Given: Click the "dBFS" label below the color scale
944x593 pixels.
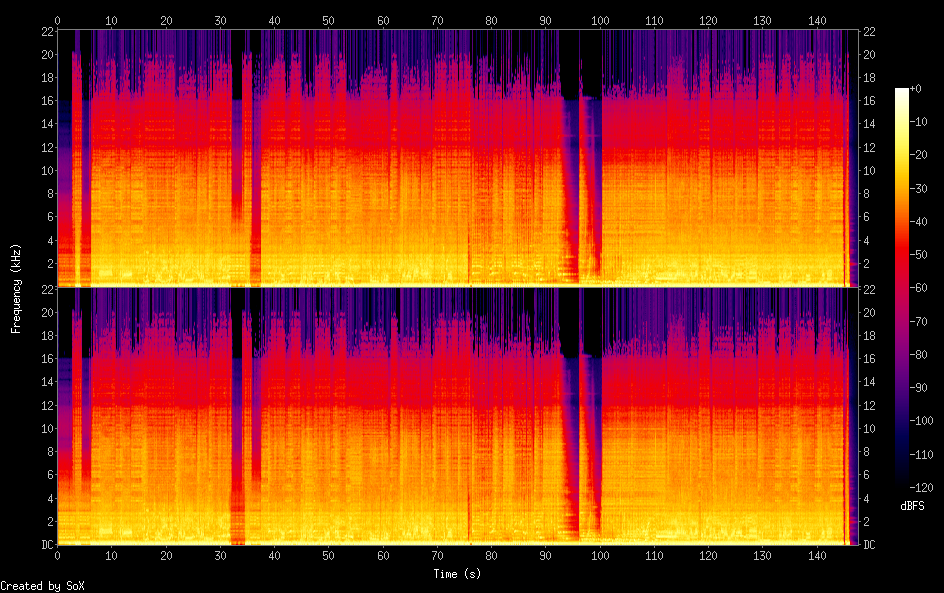Looking at the screenshot, I should 912,507.
